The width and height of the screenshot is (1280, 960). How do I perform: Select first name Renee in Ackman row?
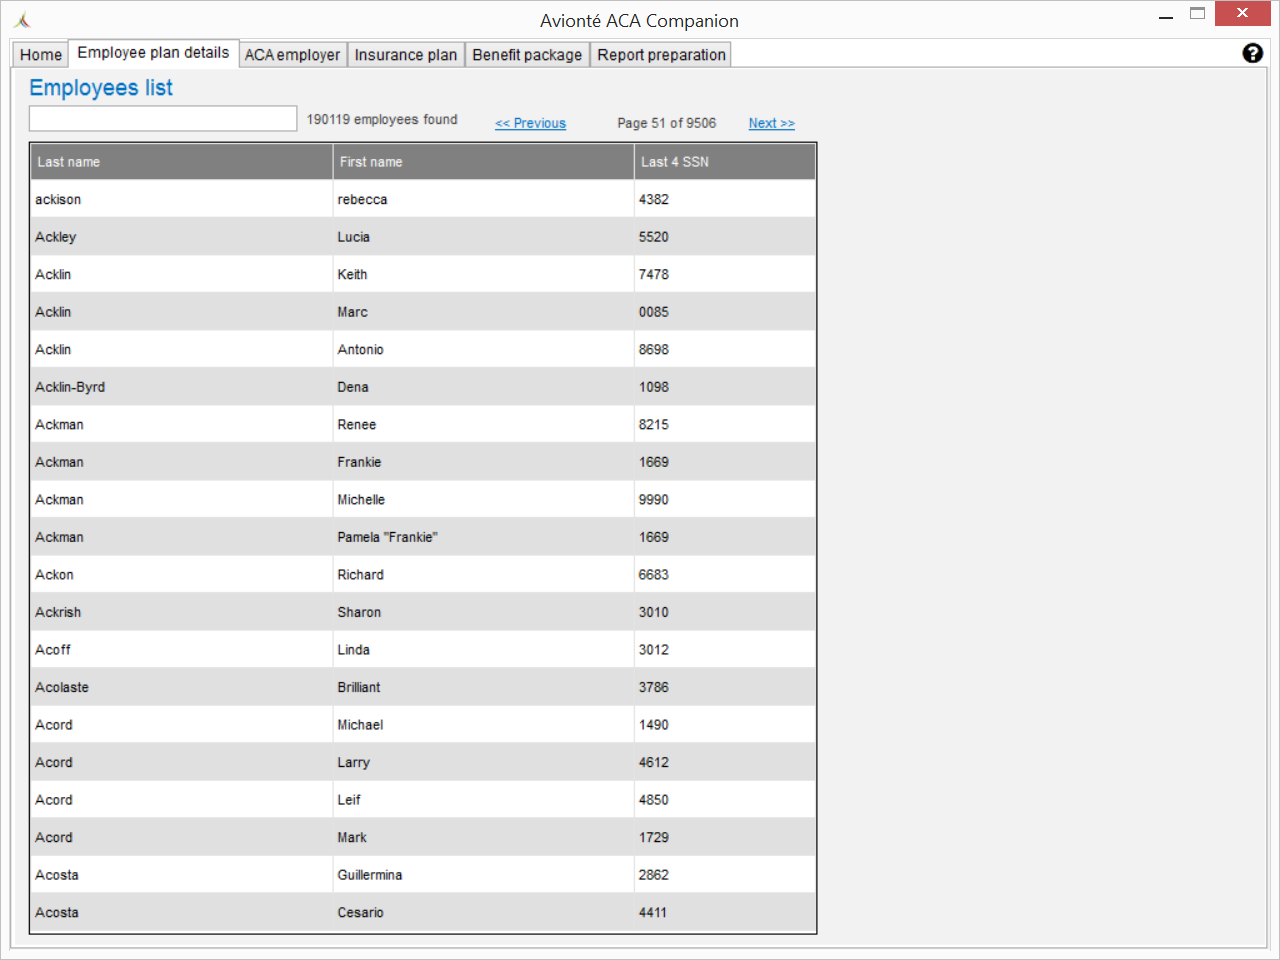pyautogui.click(x=357, y=425)
